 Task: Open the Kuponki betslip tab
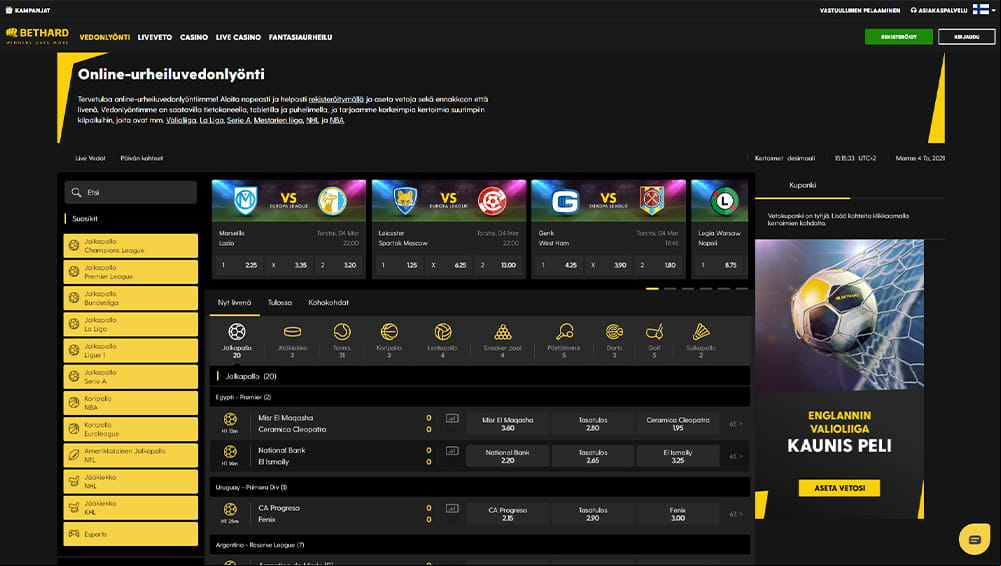802,185
